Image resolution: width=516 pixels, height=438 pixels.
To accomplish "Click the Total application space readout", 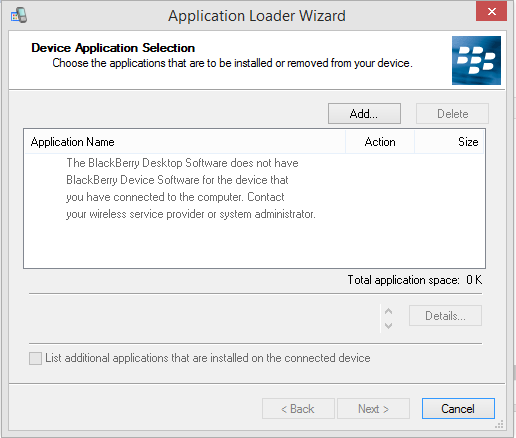I will 415,280.
